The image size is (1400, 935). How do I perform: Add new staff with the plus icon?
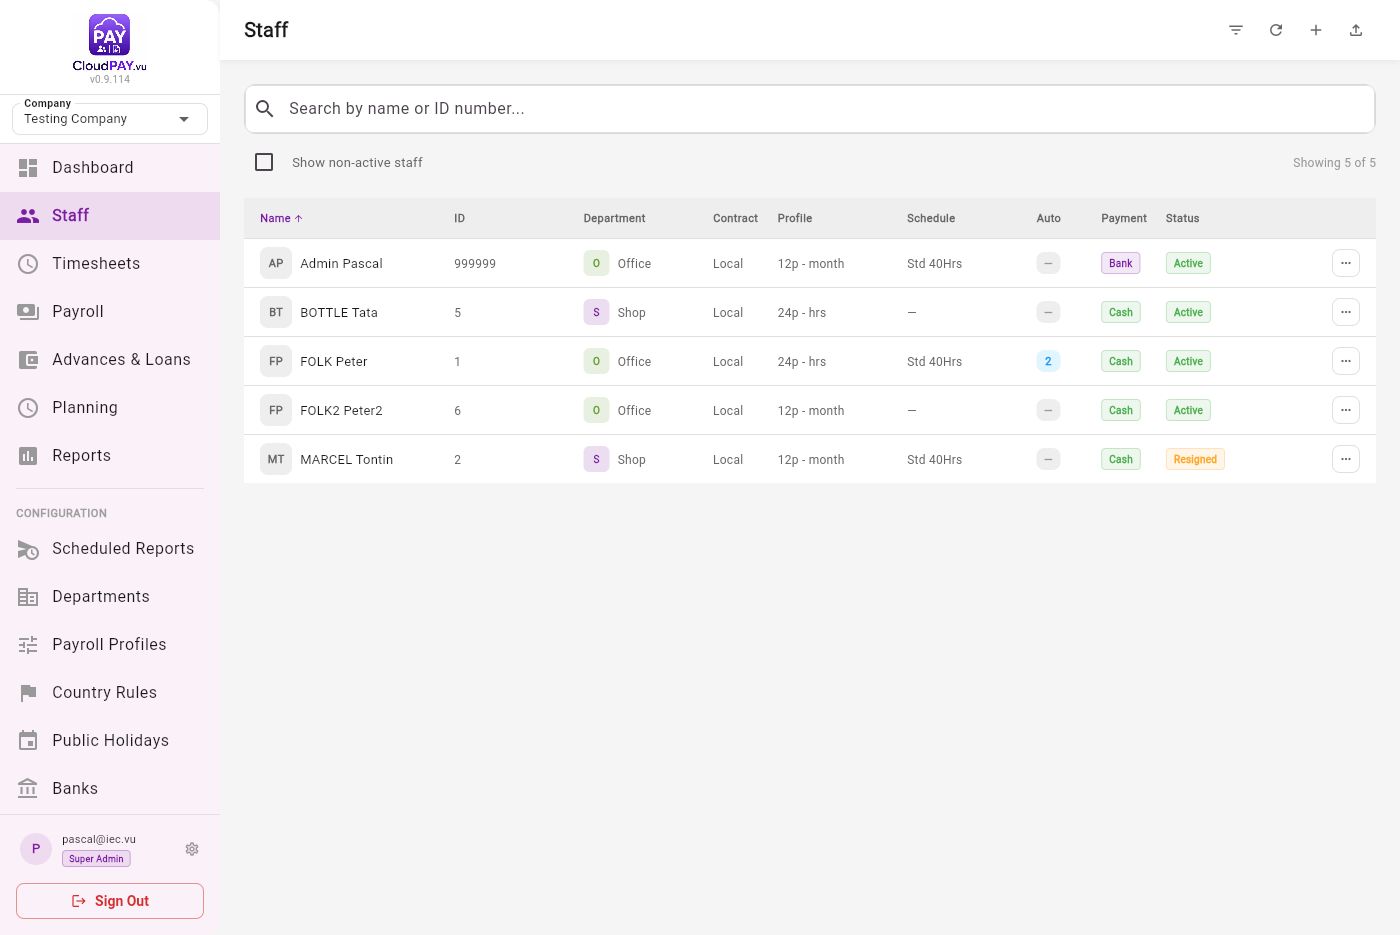(x=1316, y=30)
